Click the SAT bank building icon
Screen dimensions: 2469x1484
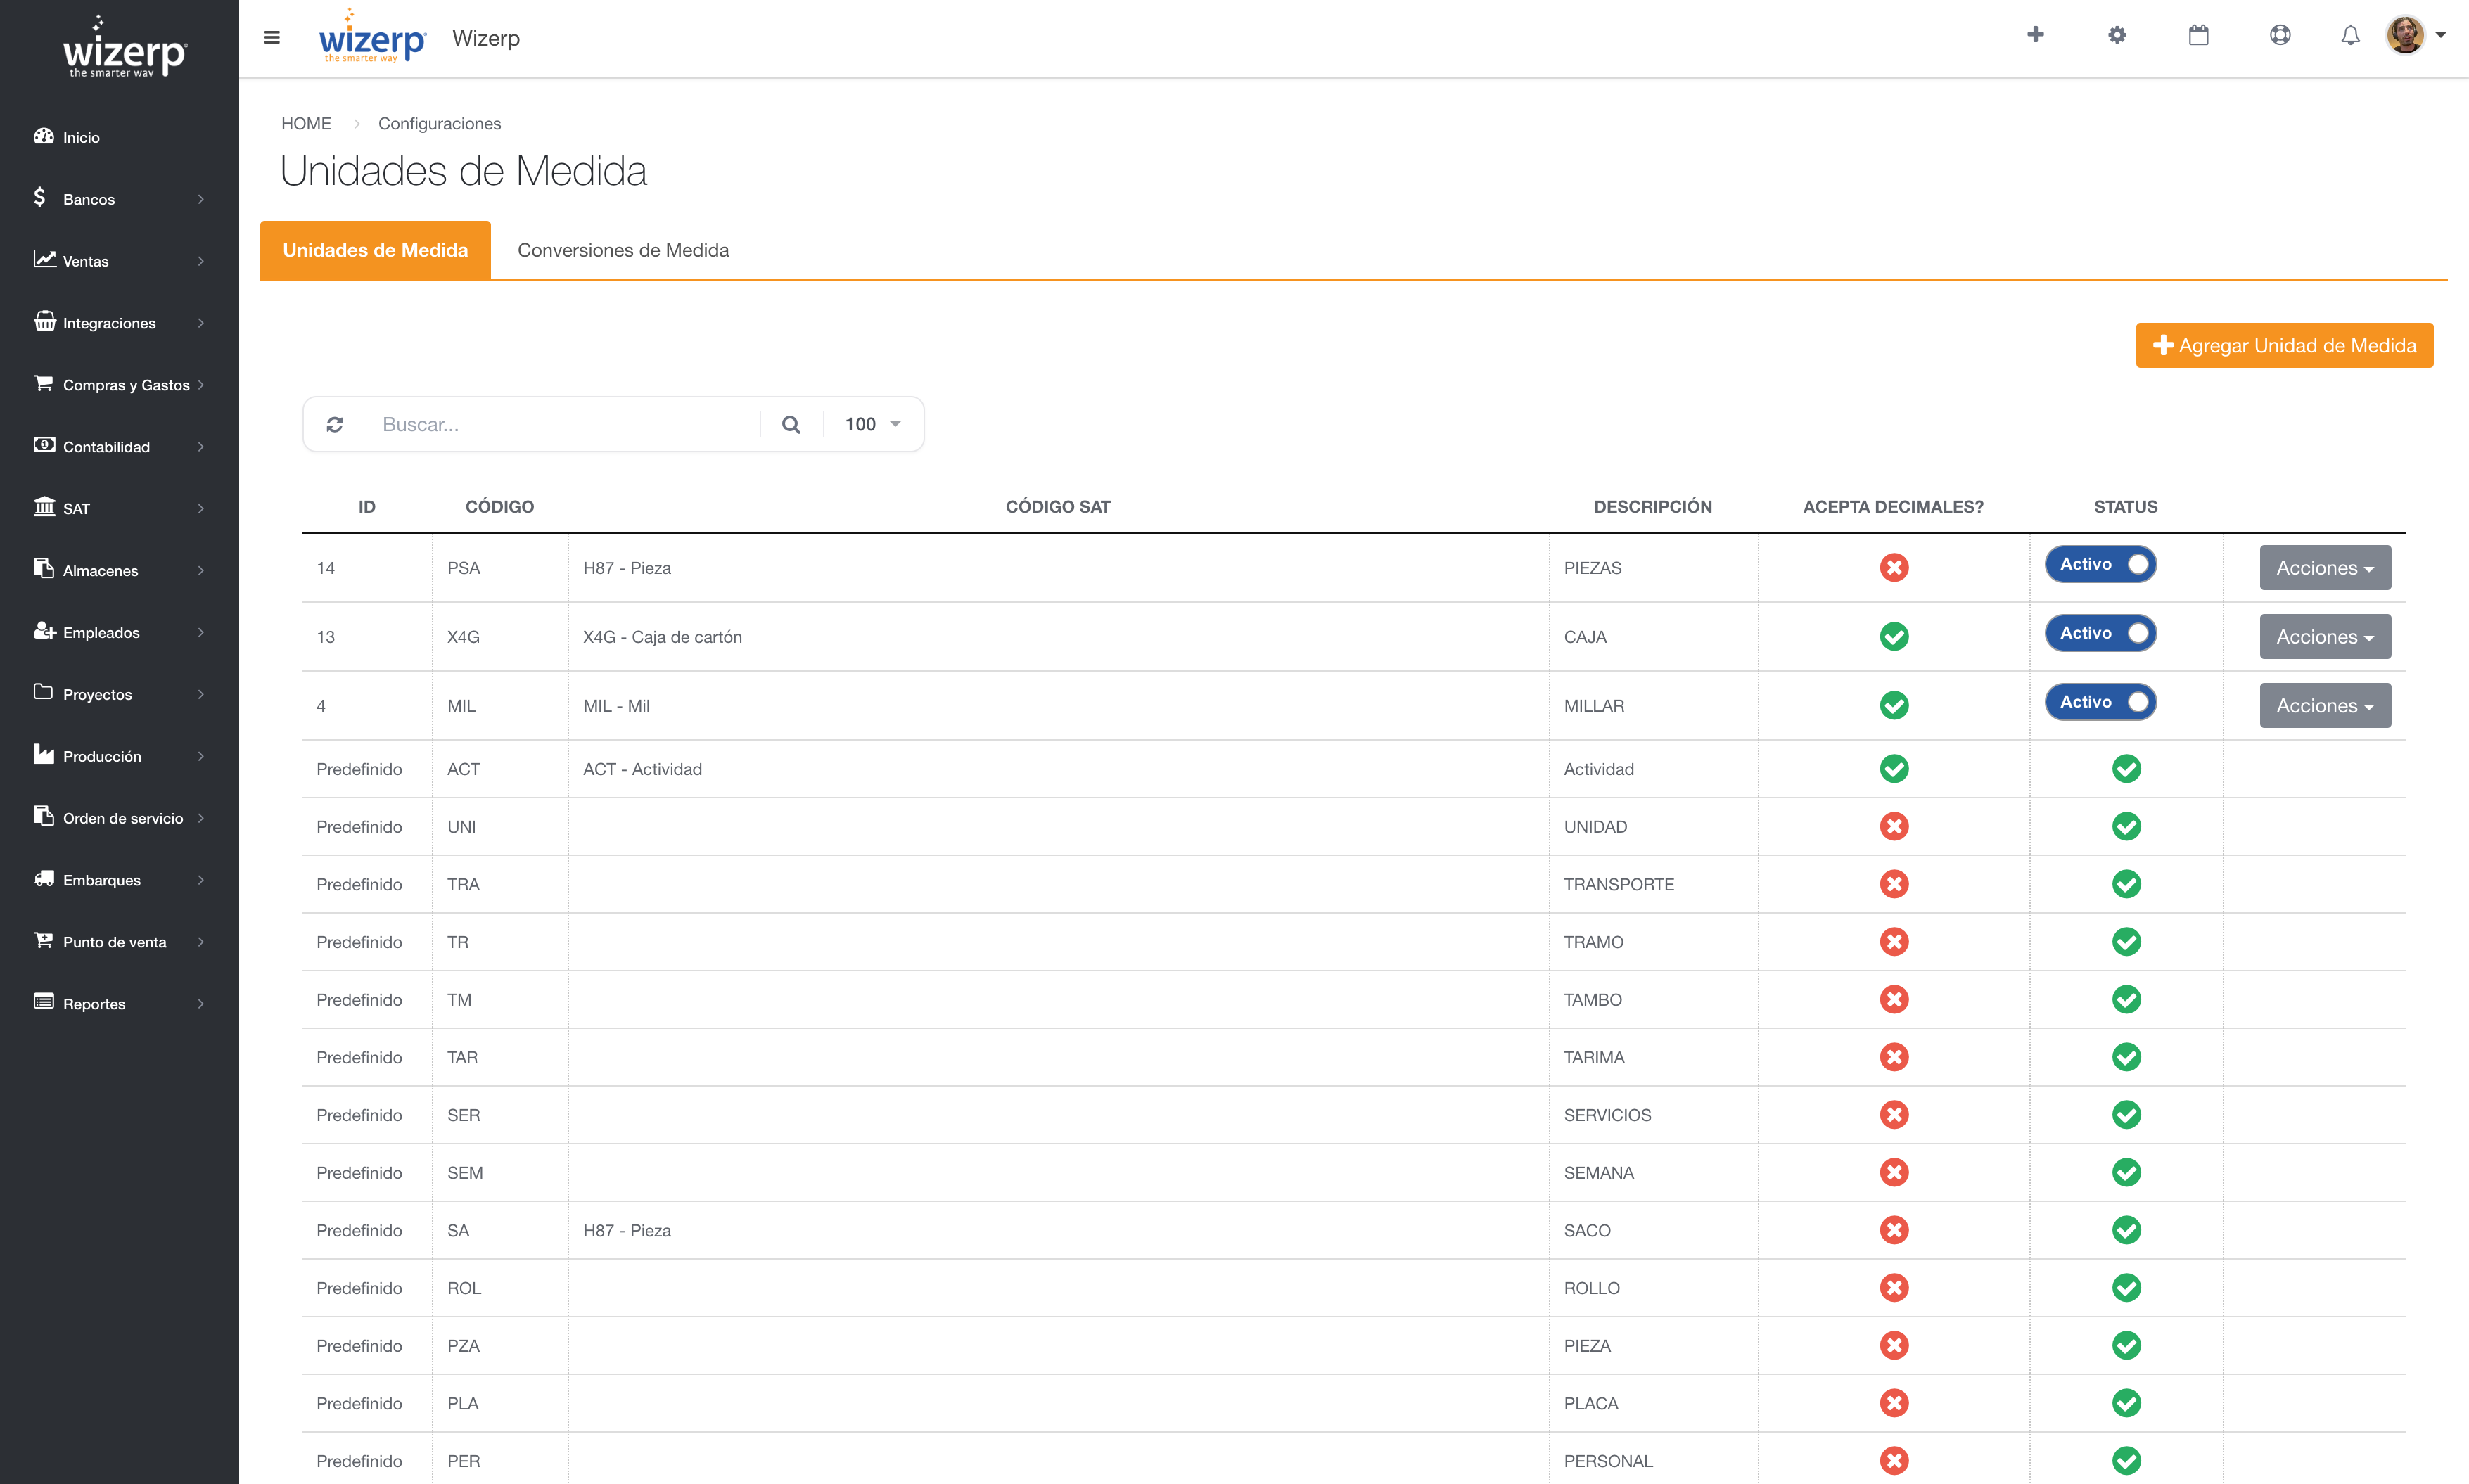pos(44,507)
